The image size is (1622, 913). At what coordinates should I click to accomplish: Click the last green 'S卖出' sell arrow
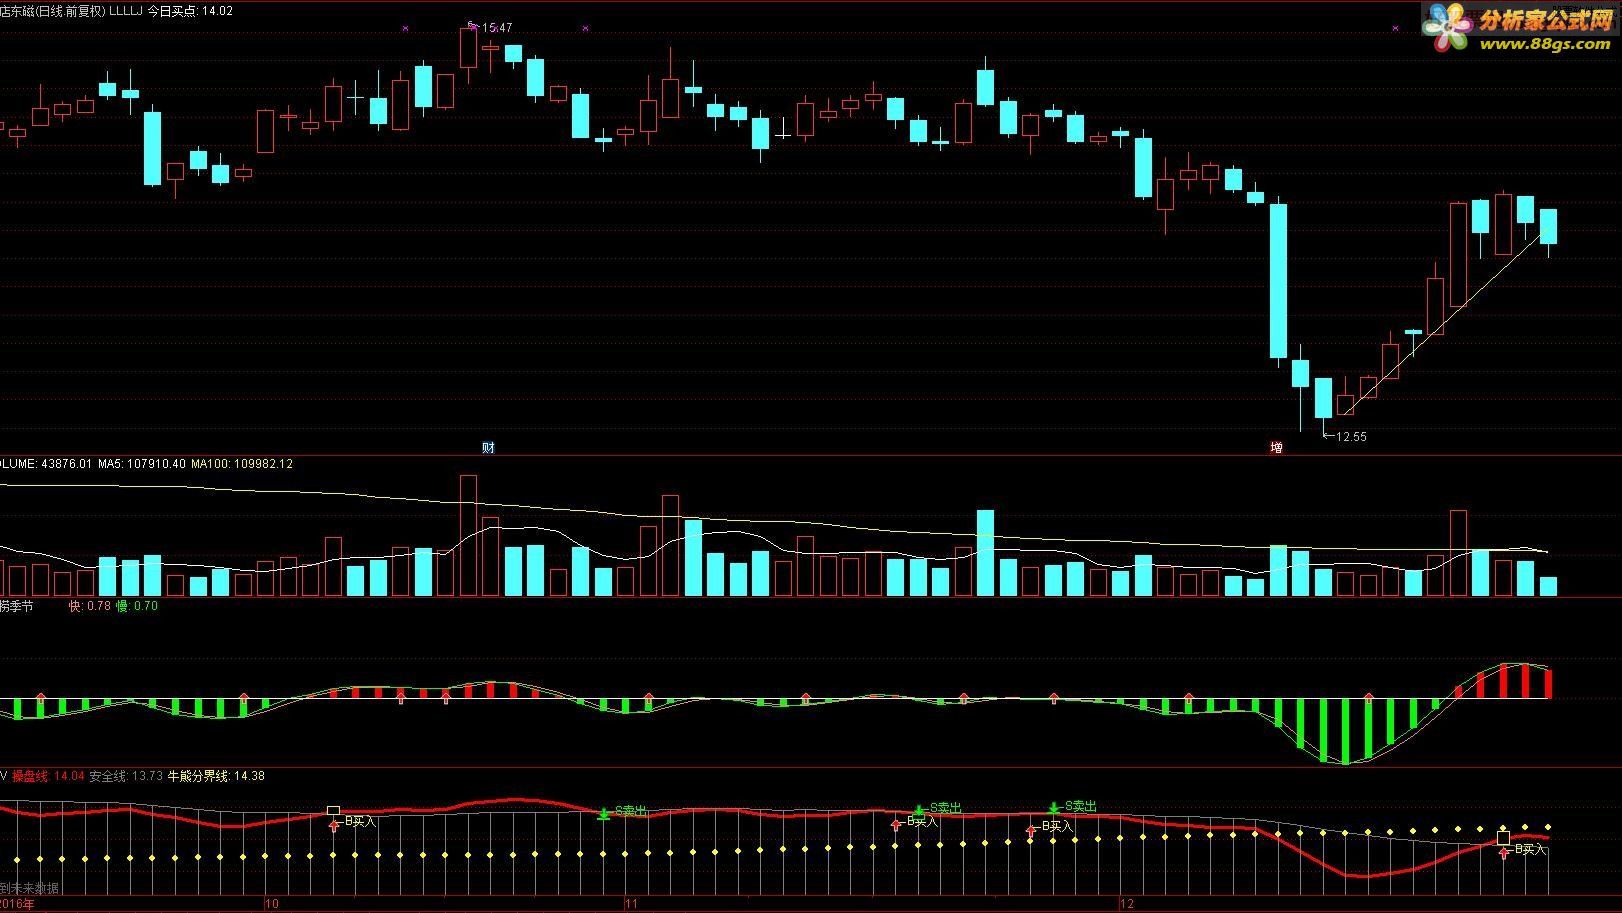click(x=1054, y=807)
